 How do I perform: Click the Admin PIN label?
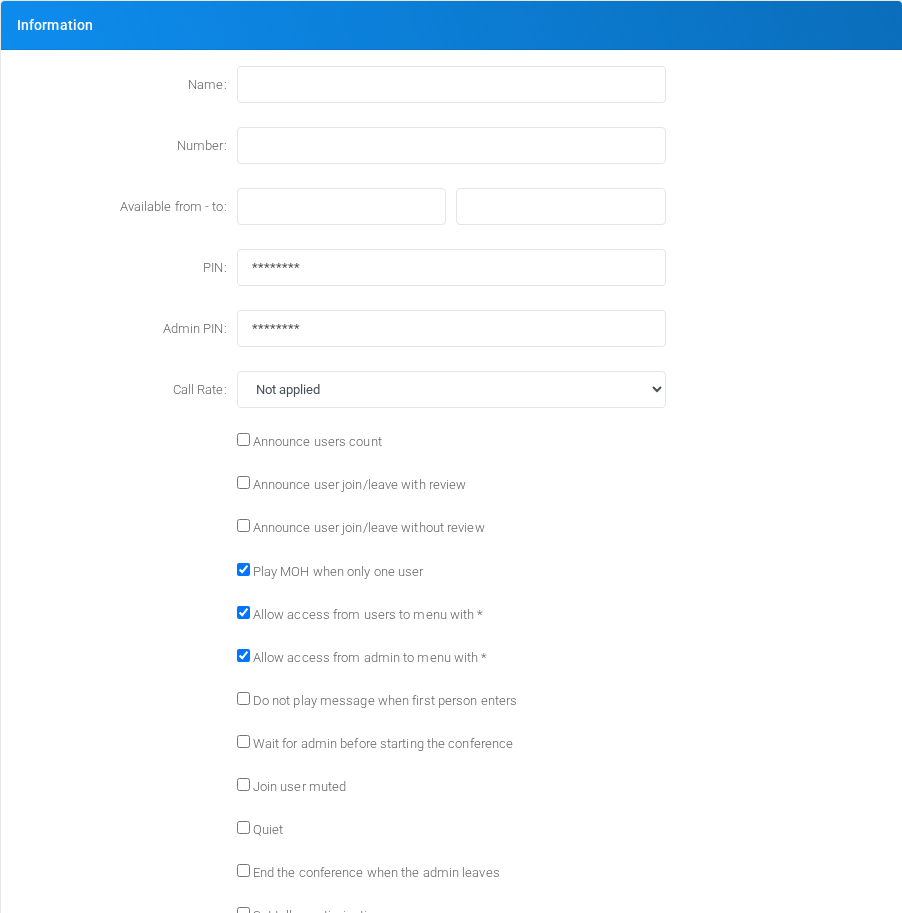point(194,328)
